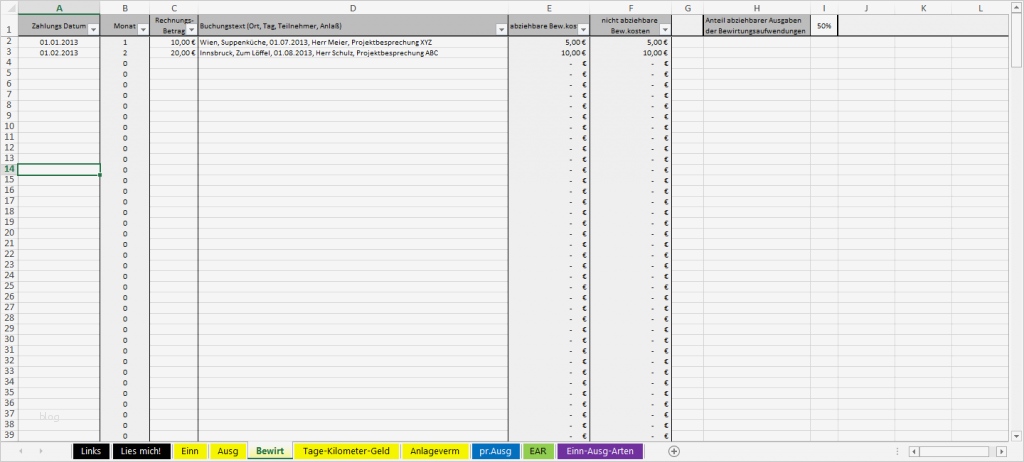The image size is (1024, 462).
Task: Select column F header
Action: click(x=631, y=8)
